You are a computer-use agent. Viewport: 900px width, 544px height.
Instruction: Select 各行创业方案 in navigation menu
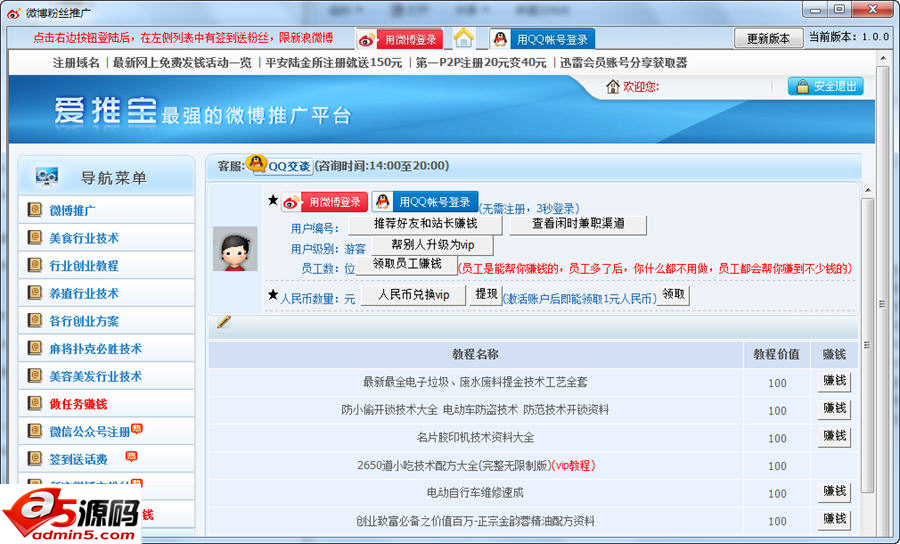click(84, 321)
